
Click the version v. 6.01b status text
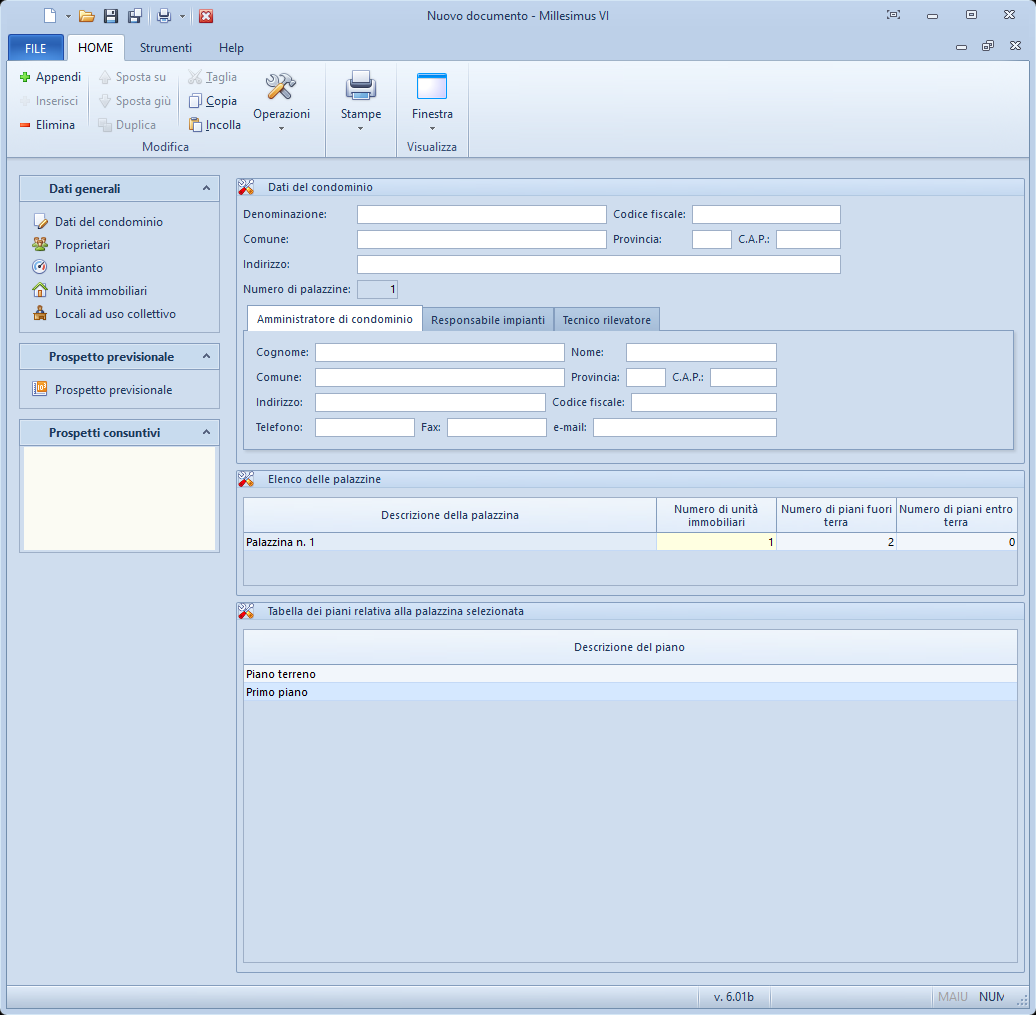[733, 996]
